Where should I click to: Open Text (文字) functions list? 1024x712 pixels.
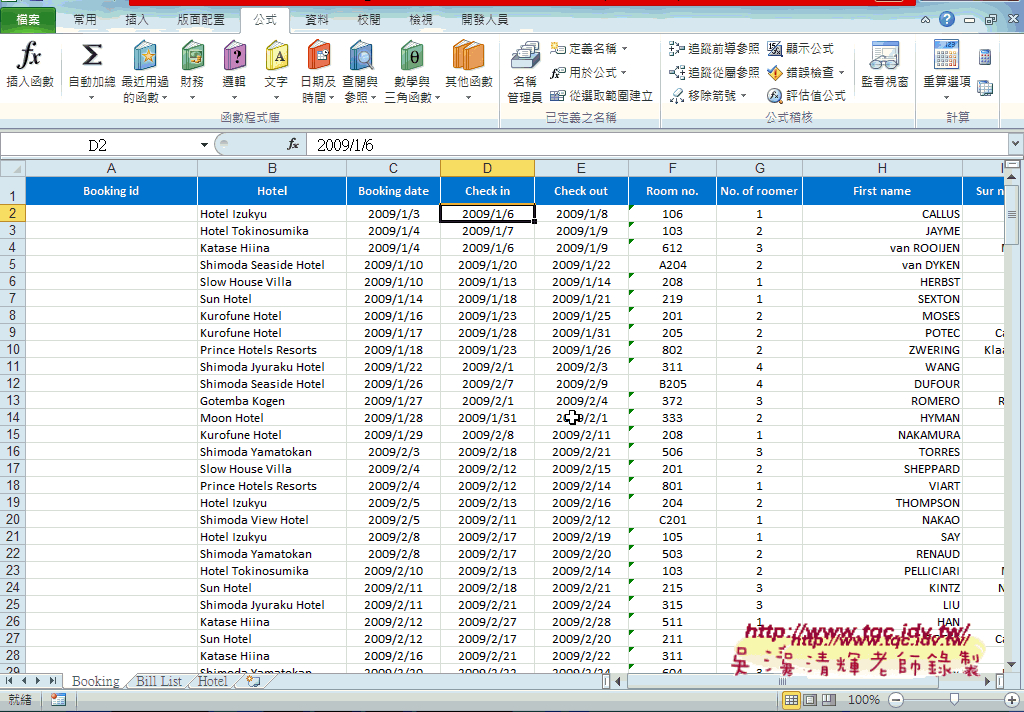pos(276,71)
